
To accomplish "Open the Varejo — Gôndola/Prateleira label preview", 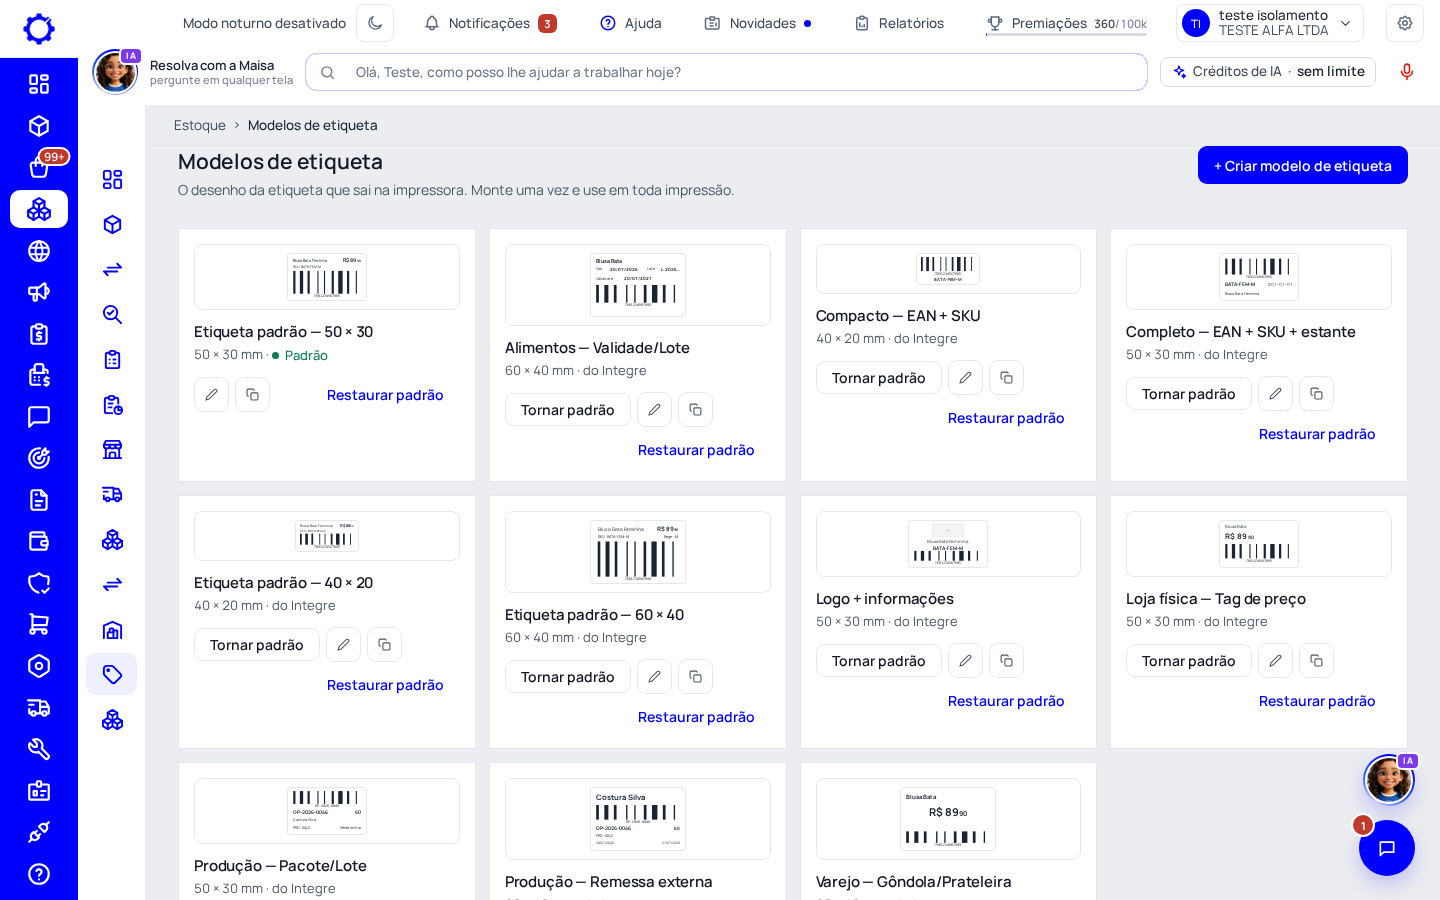I will point(948,819).
